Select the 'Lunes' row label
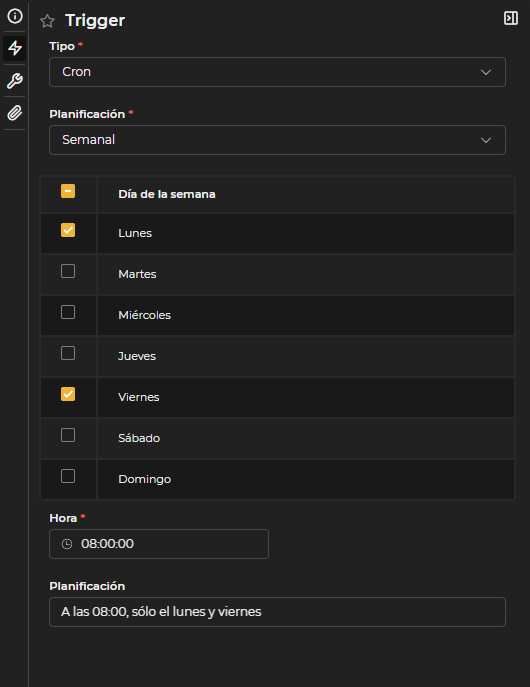Viewport: 530px width, 687px height. tap(135, 233)
